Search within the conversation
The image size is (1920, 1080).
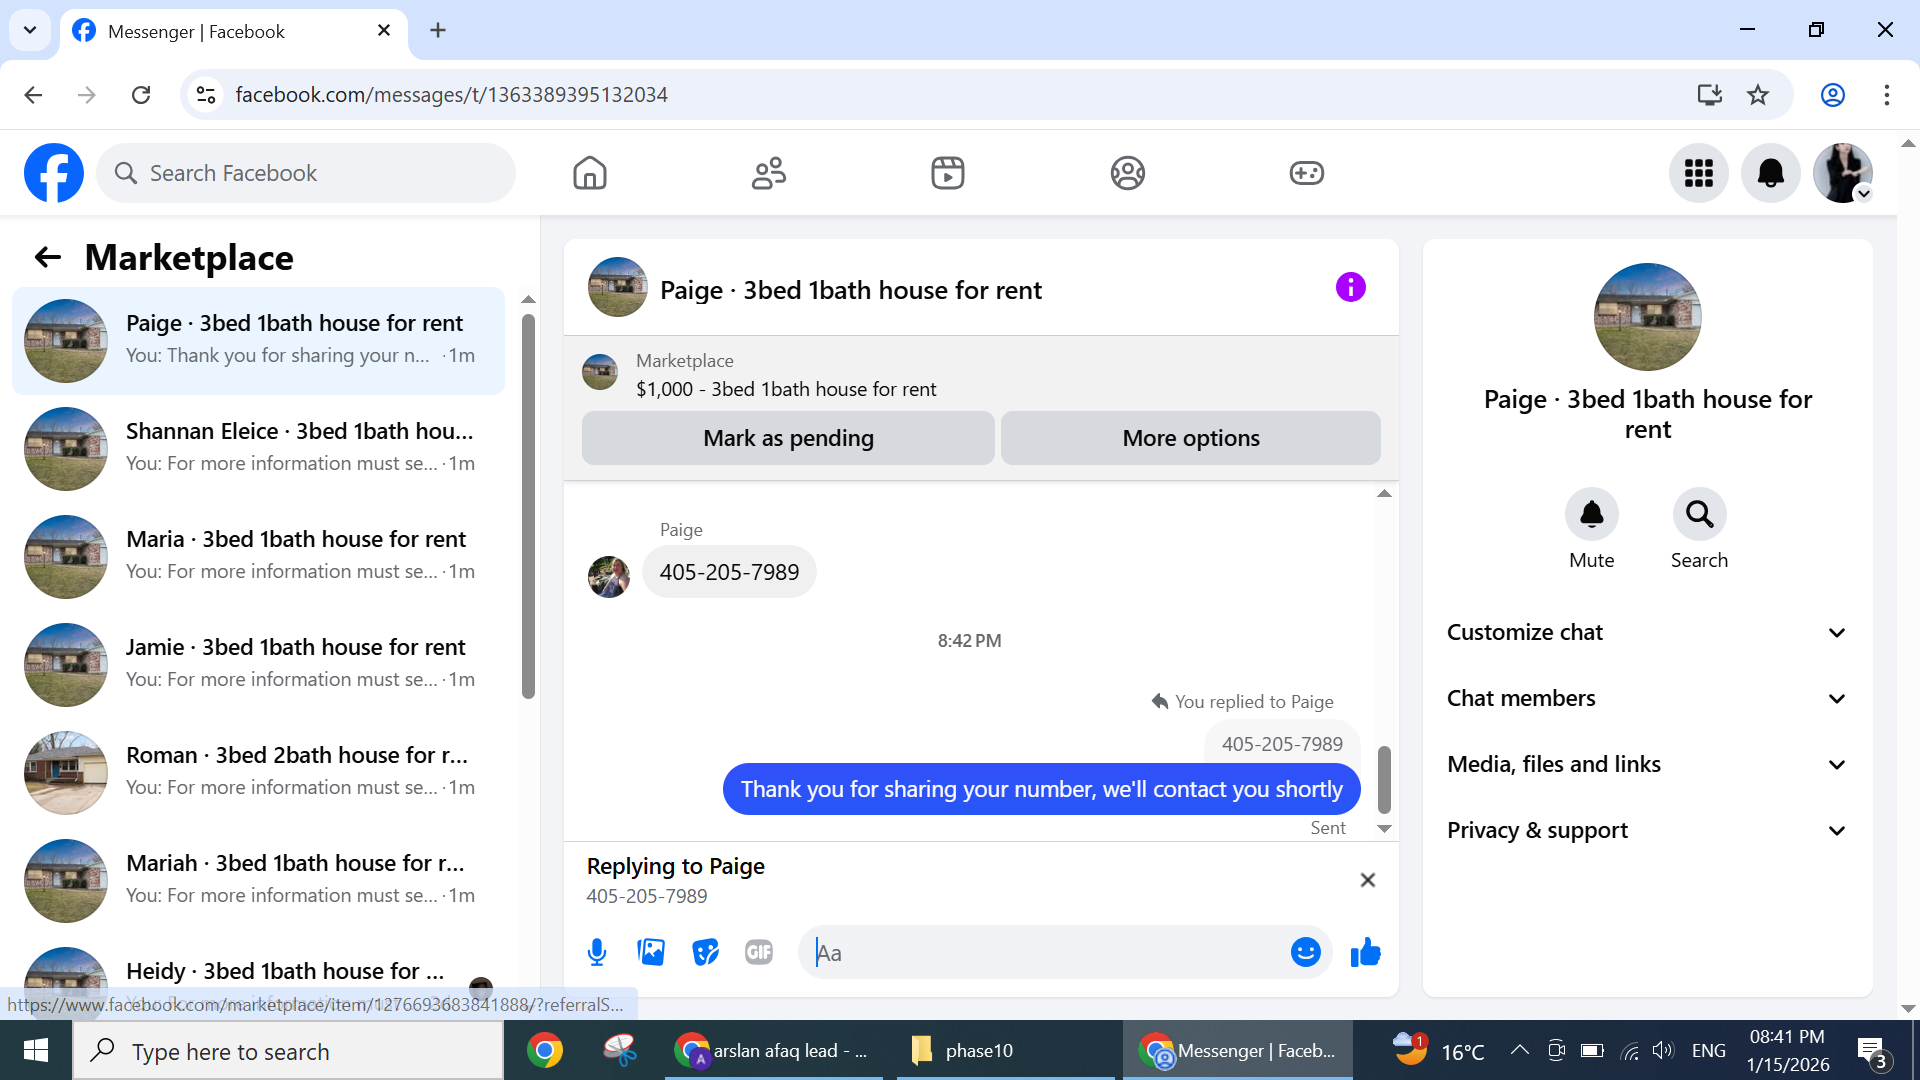[x=1699, y=514]
